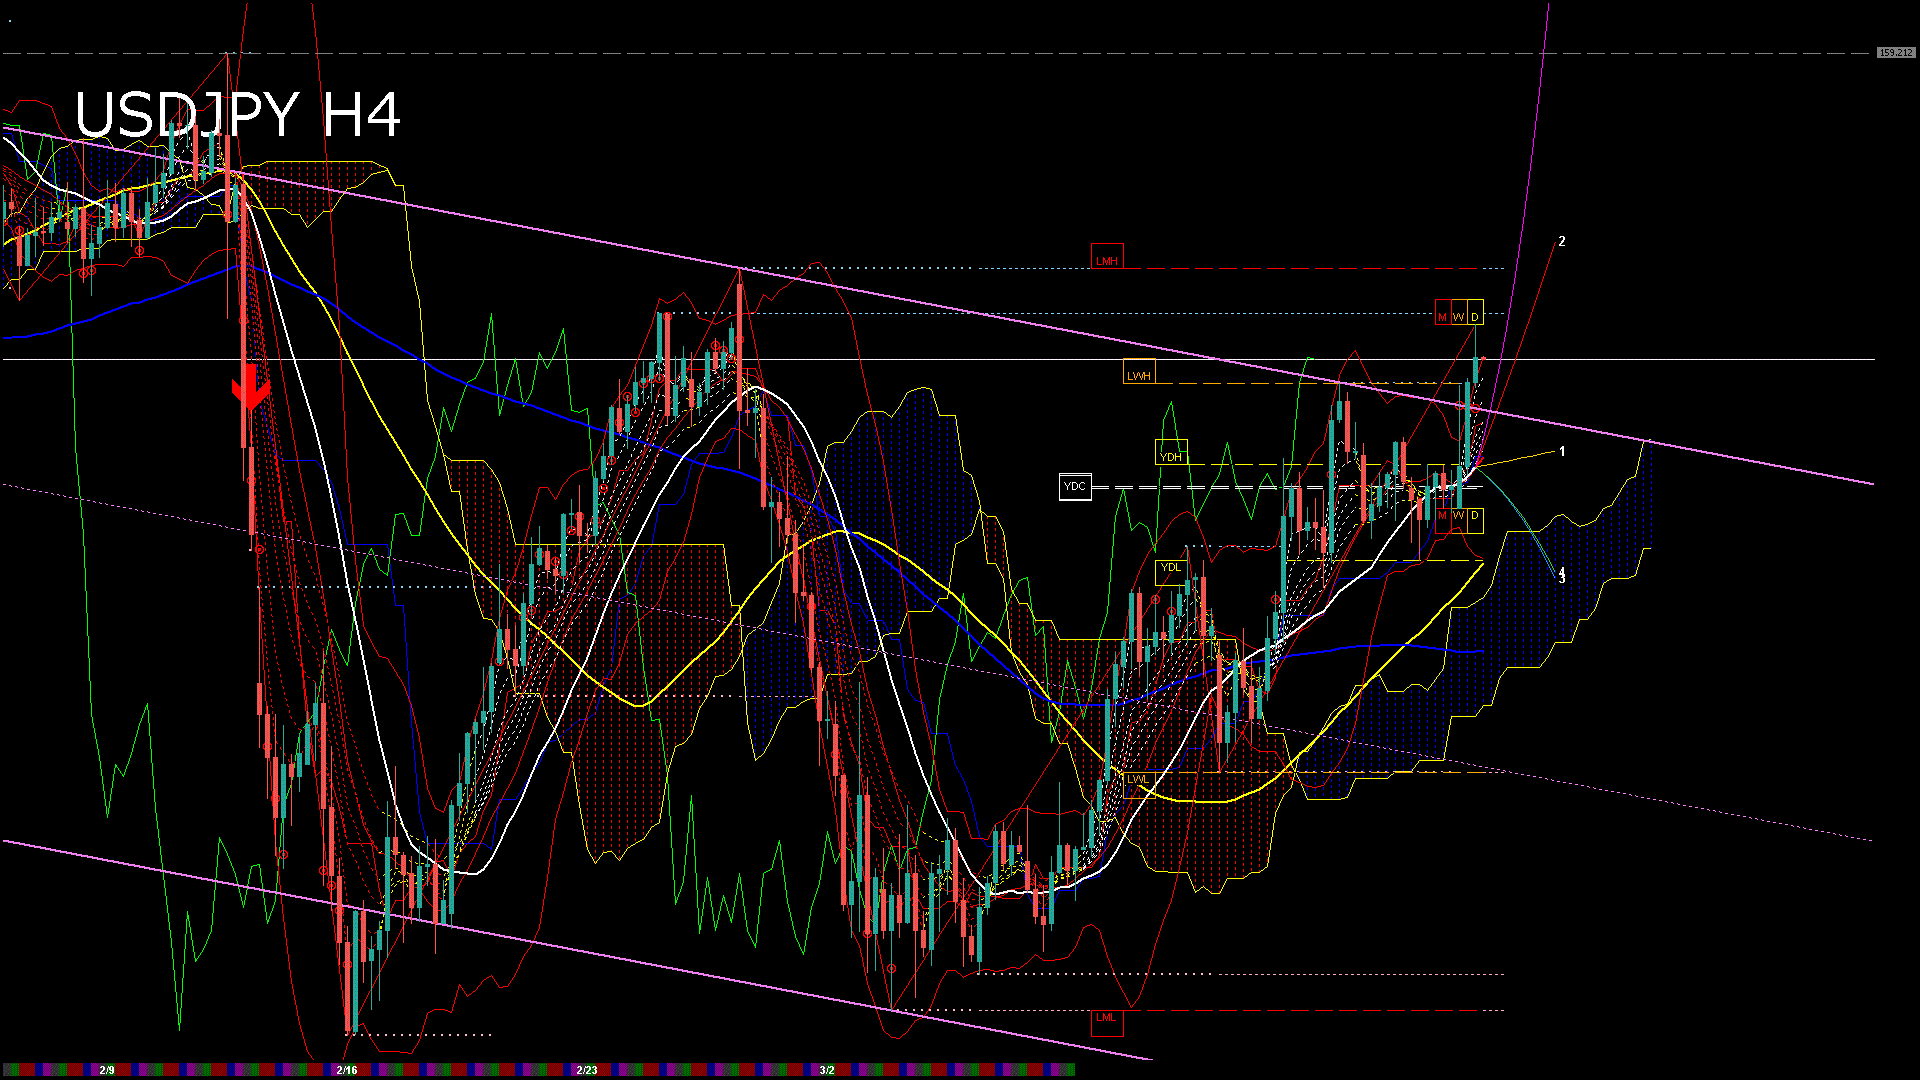The height and width of the screenshot is (1080, 1920).
Task: Toggle the W weekly box in lower selector
Action: (x=1458, y=514)
